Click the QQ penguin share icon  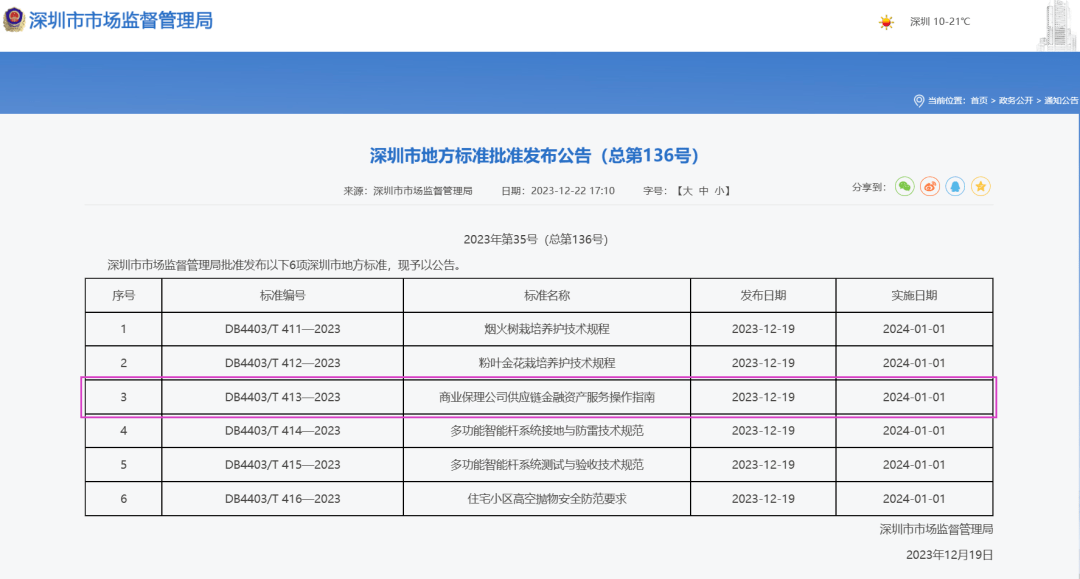pos(955,186)
